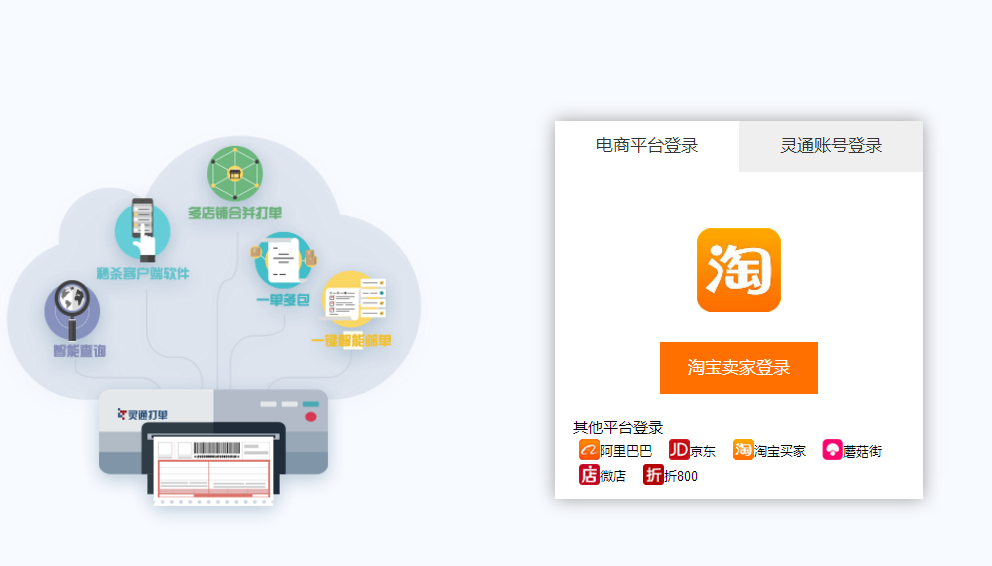
Task: Click the 淘宝卖家登录 button
Action: 738,367
